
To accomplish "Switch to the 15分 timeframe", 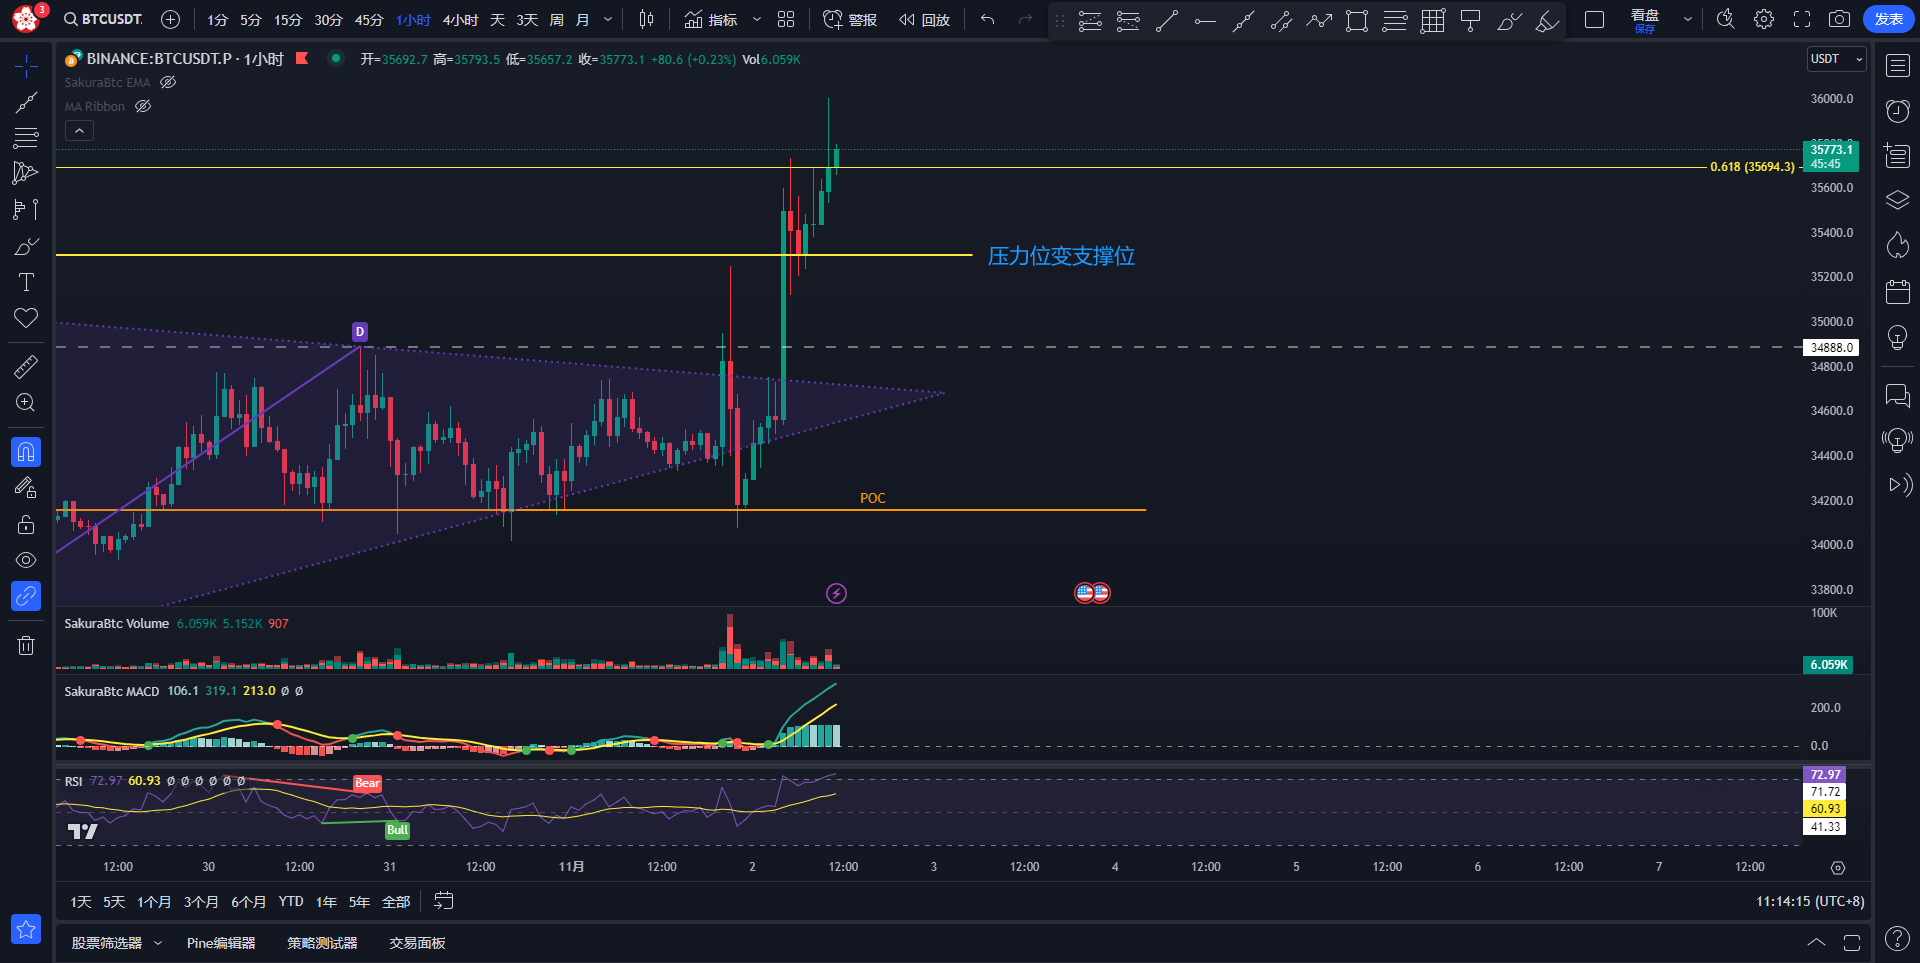I will 288,20.
